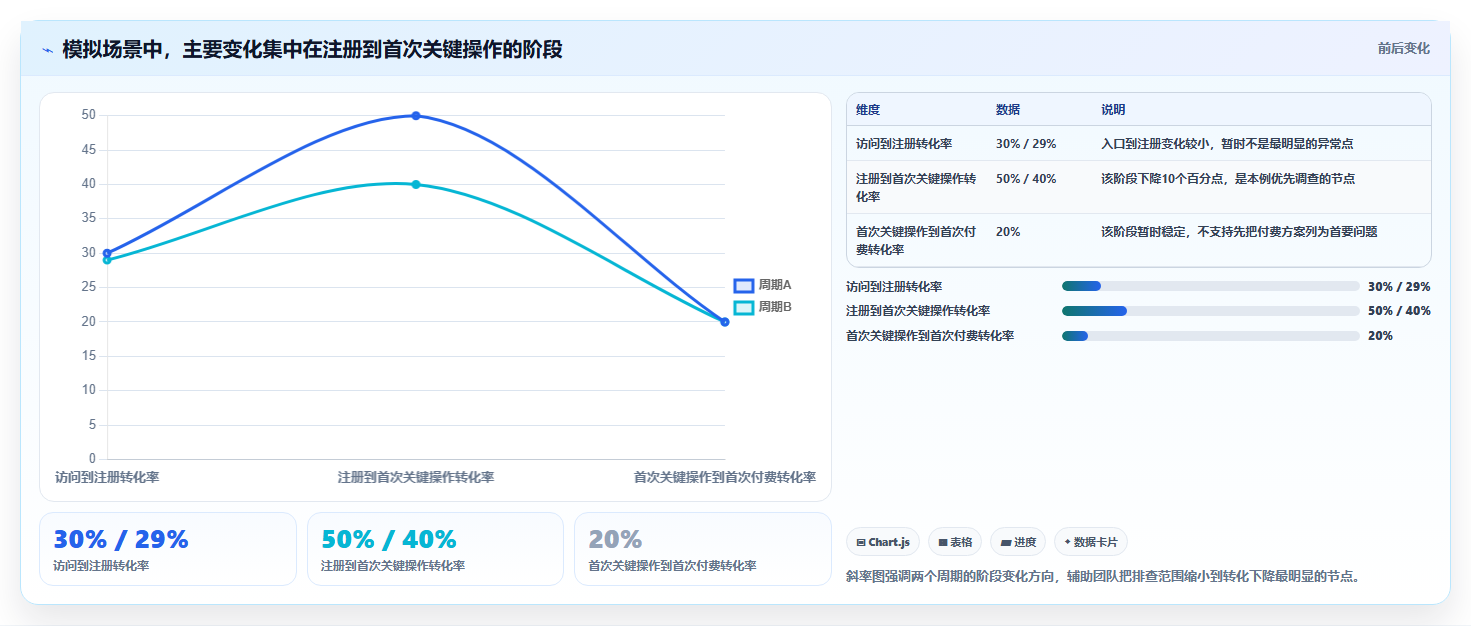Image resolution: width=1471 pixels, height=626 pixels.
Task: Click the 周期A data point at 30
Action: [x=107, y=253]
